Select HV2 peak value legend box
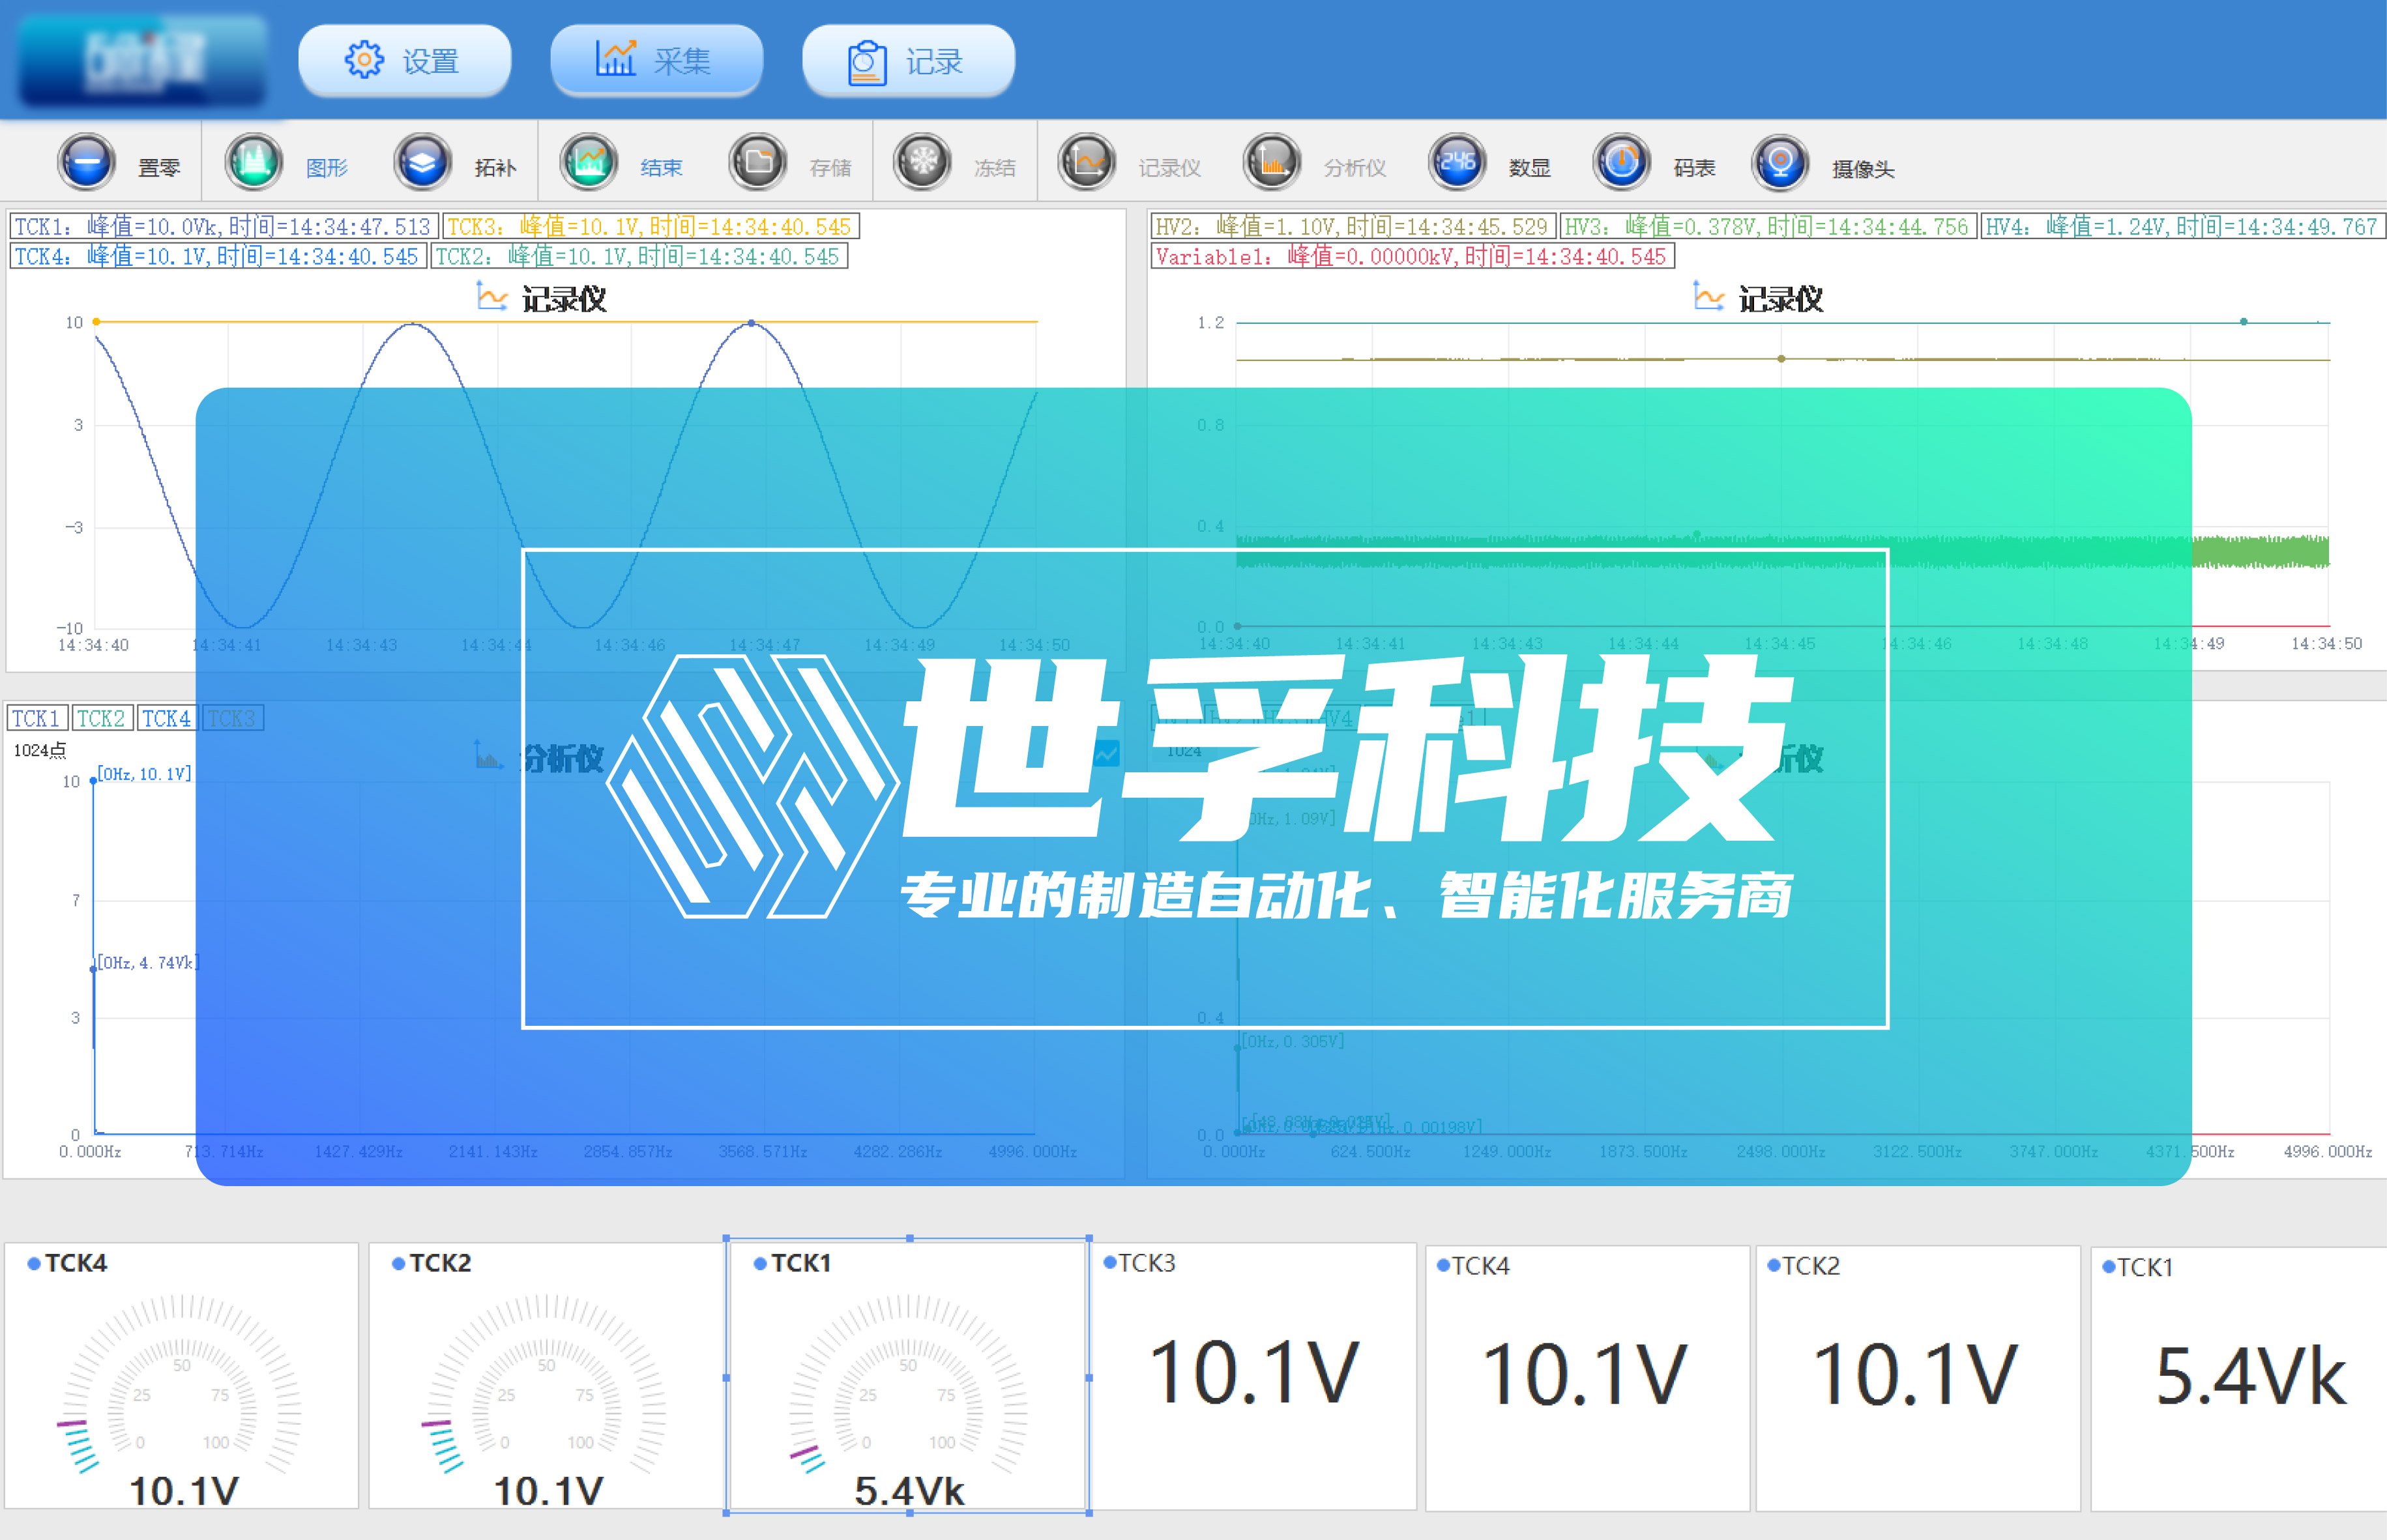2387x1540 pixels. [x=1352, y=227]
